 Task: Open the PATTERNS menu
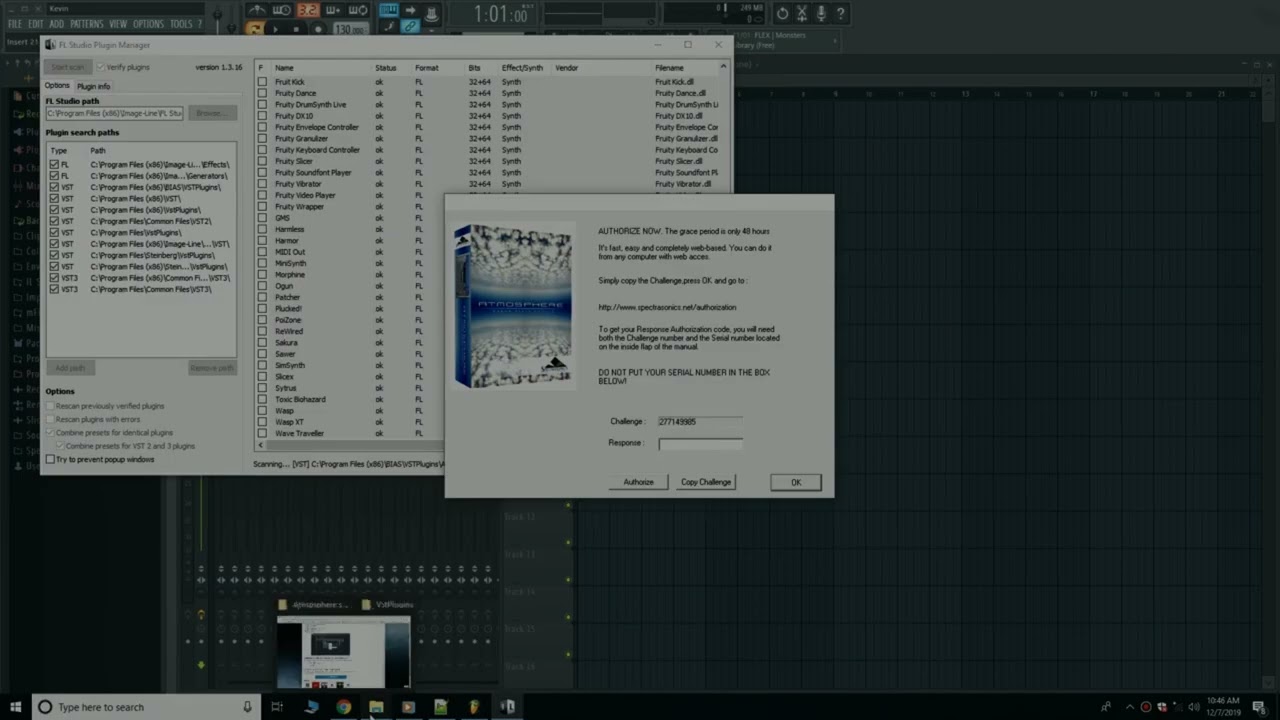(x=87, y=24)
